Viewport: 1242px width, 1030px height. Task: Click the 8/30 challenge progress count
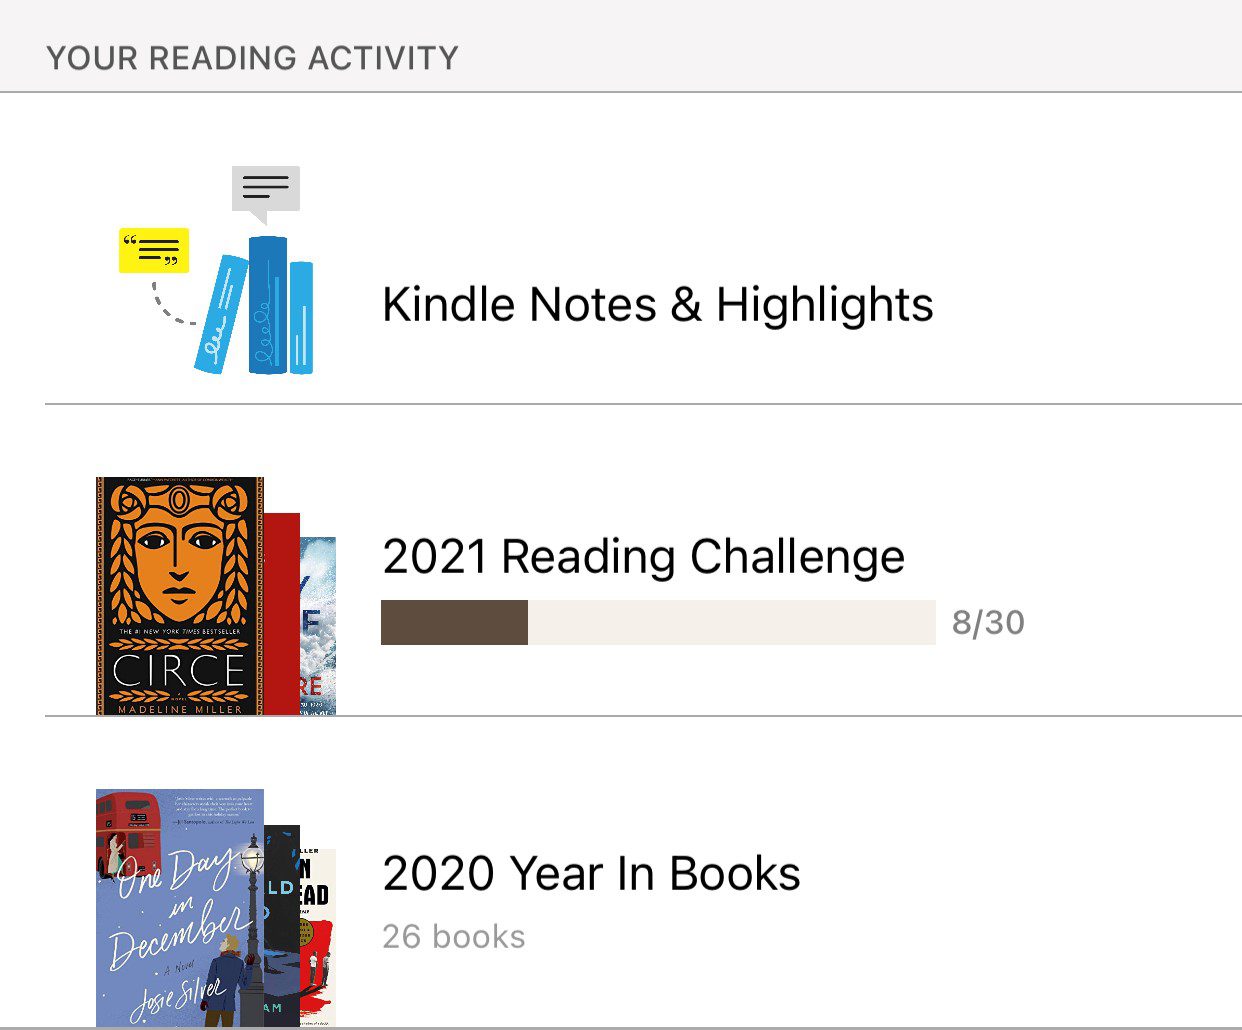988,622
